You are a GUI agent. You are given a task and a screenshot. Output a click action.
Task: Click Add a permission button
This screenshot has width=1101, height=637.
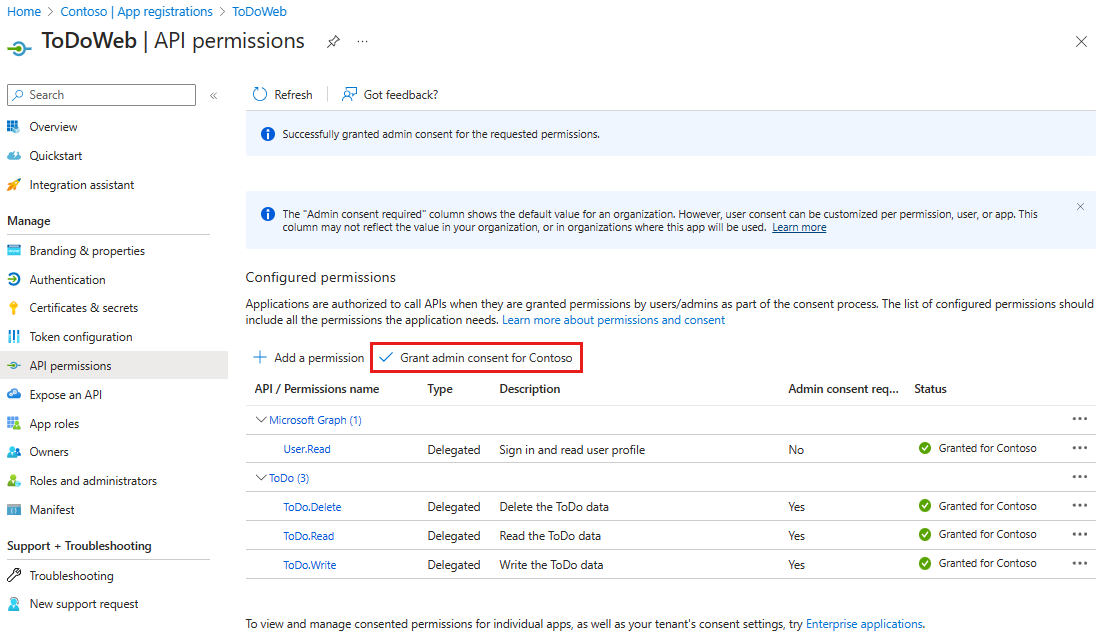309,357
